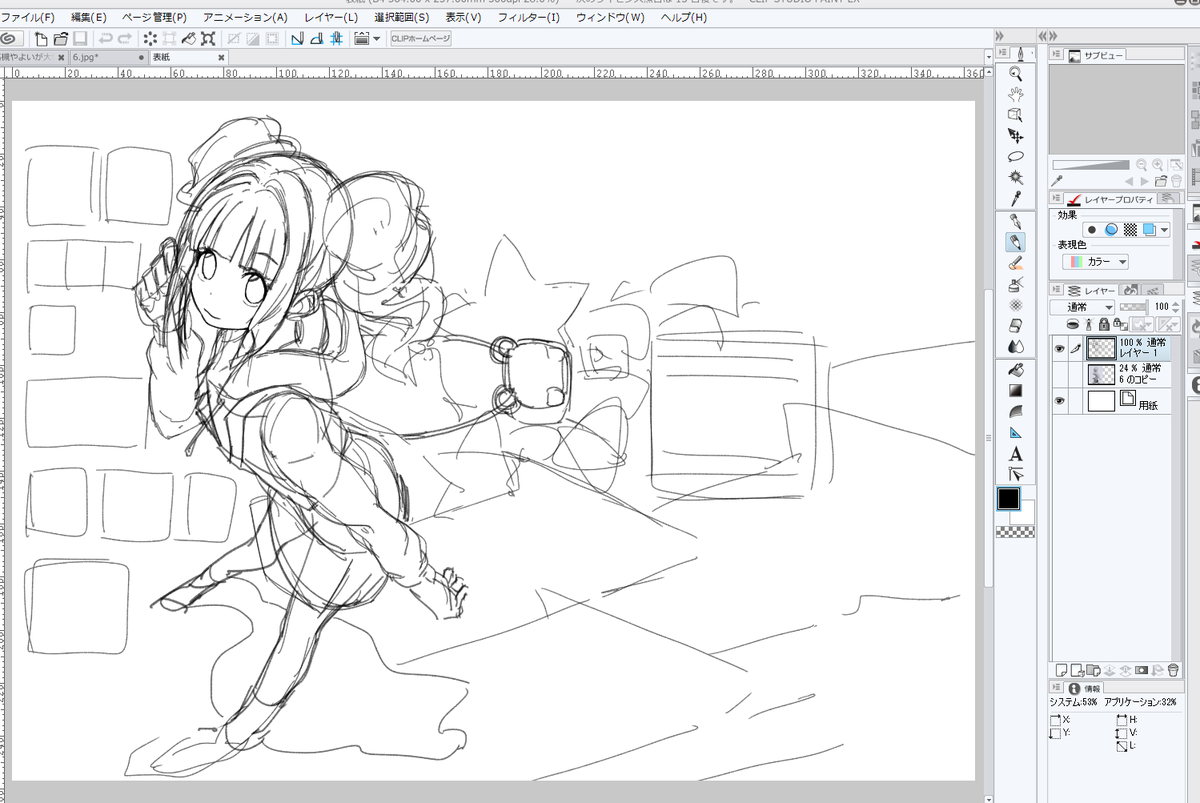
Task: Select the Airbrush tool
Action: point(1015,284)
